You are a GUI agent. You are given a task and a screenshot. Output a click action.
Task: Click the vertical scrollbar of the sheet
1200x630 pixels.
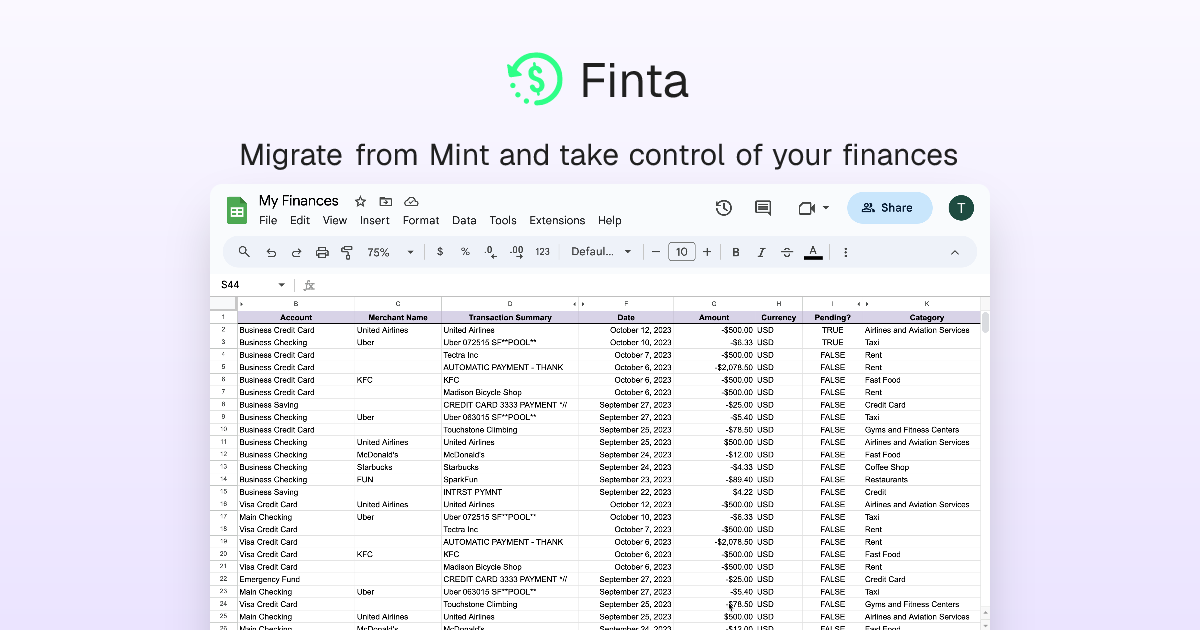coord(985,322)
